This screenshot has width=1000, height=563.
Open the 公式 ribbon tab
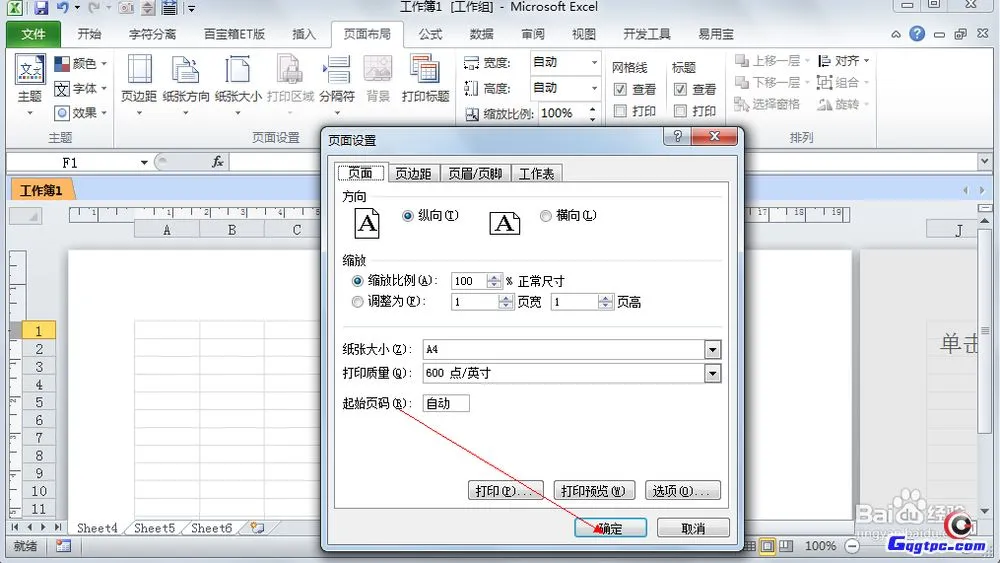[430, 34]
